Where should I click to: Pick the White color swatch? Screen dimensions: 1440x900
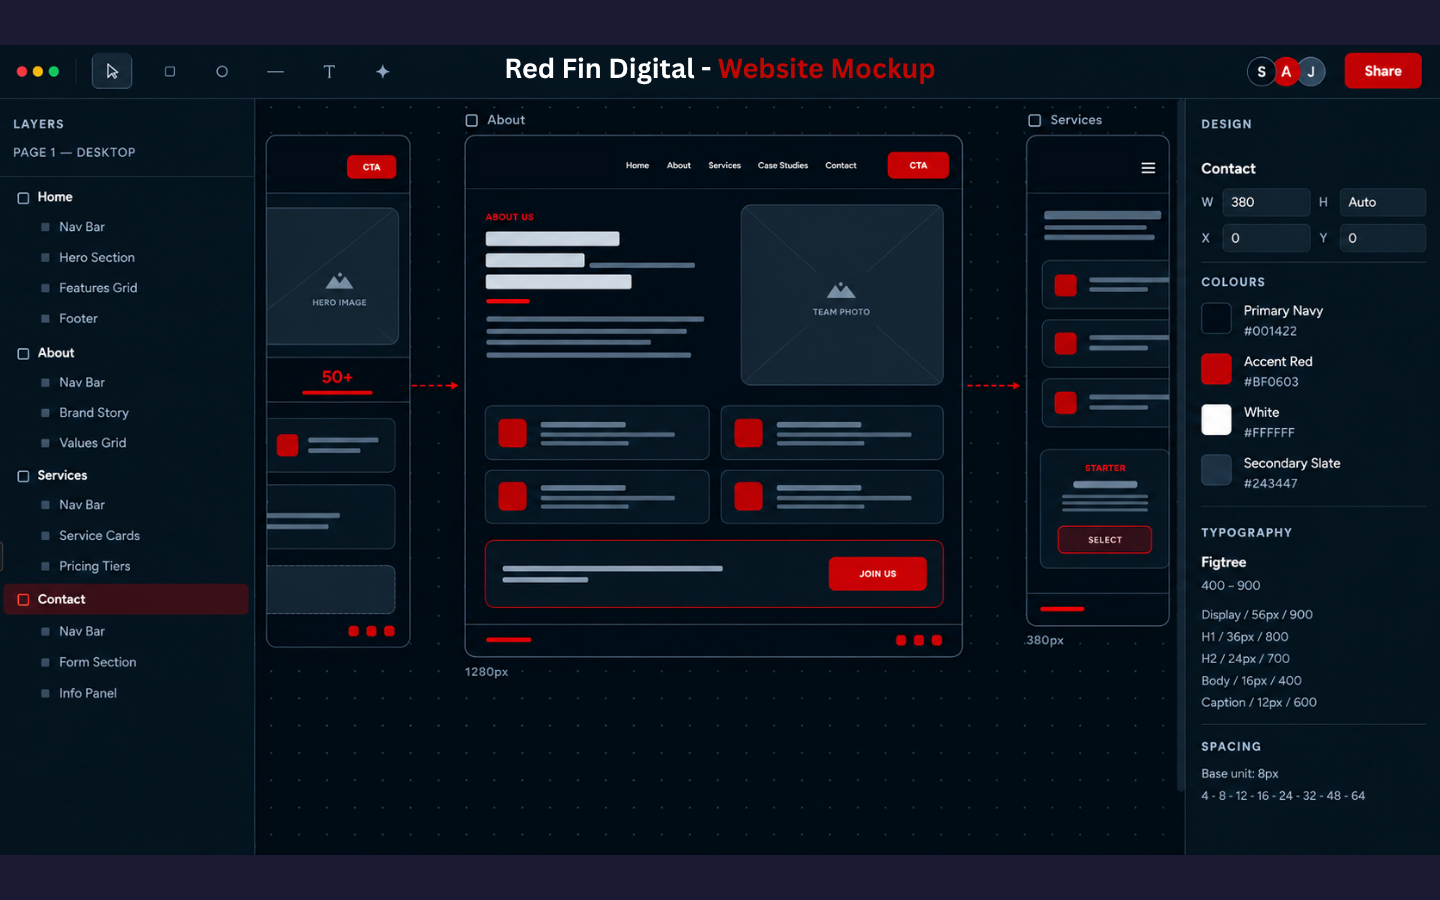coord(1216,420)
